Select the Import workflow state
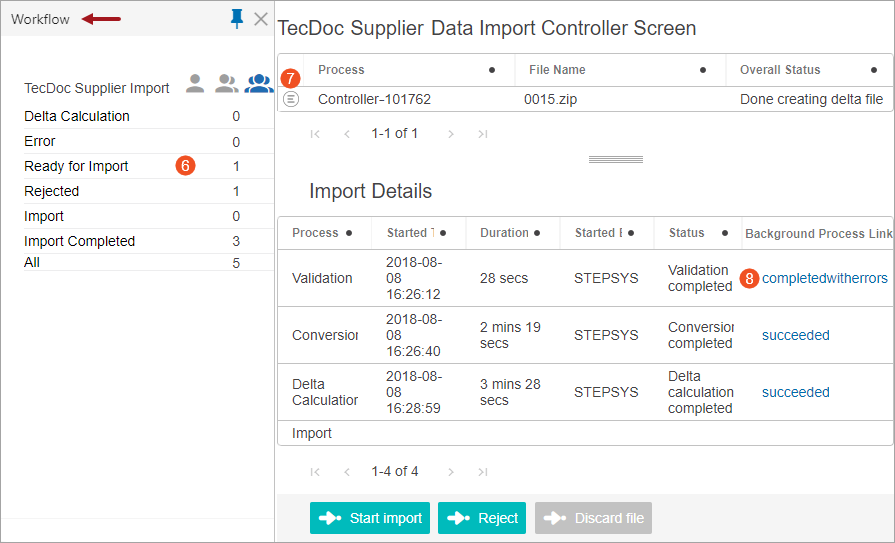 tap(44, 216)
